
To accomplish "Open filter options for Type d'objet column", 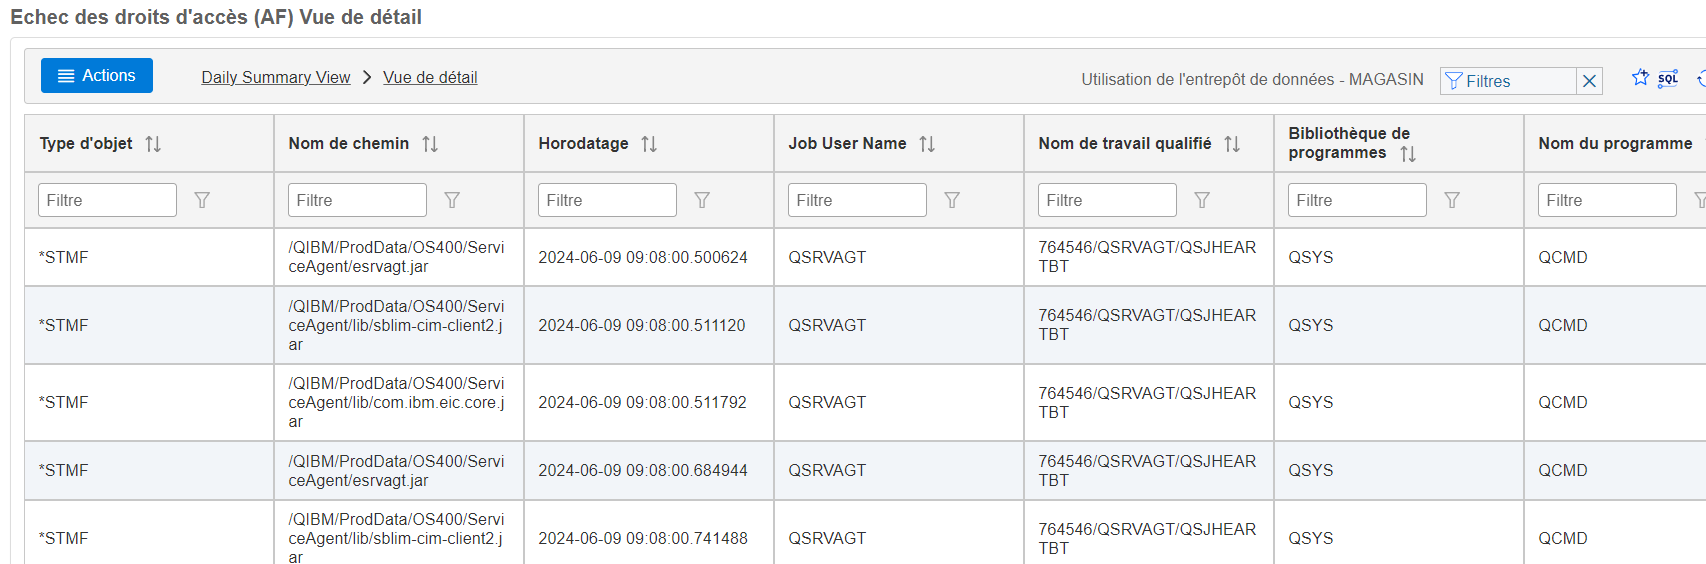I will [x=202, y=200].
